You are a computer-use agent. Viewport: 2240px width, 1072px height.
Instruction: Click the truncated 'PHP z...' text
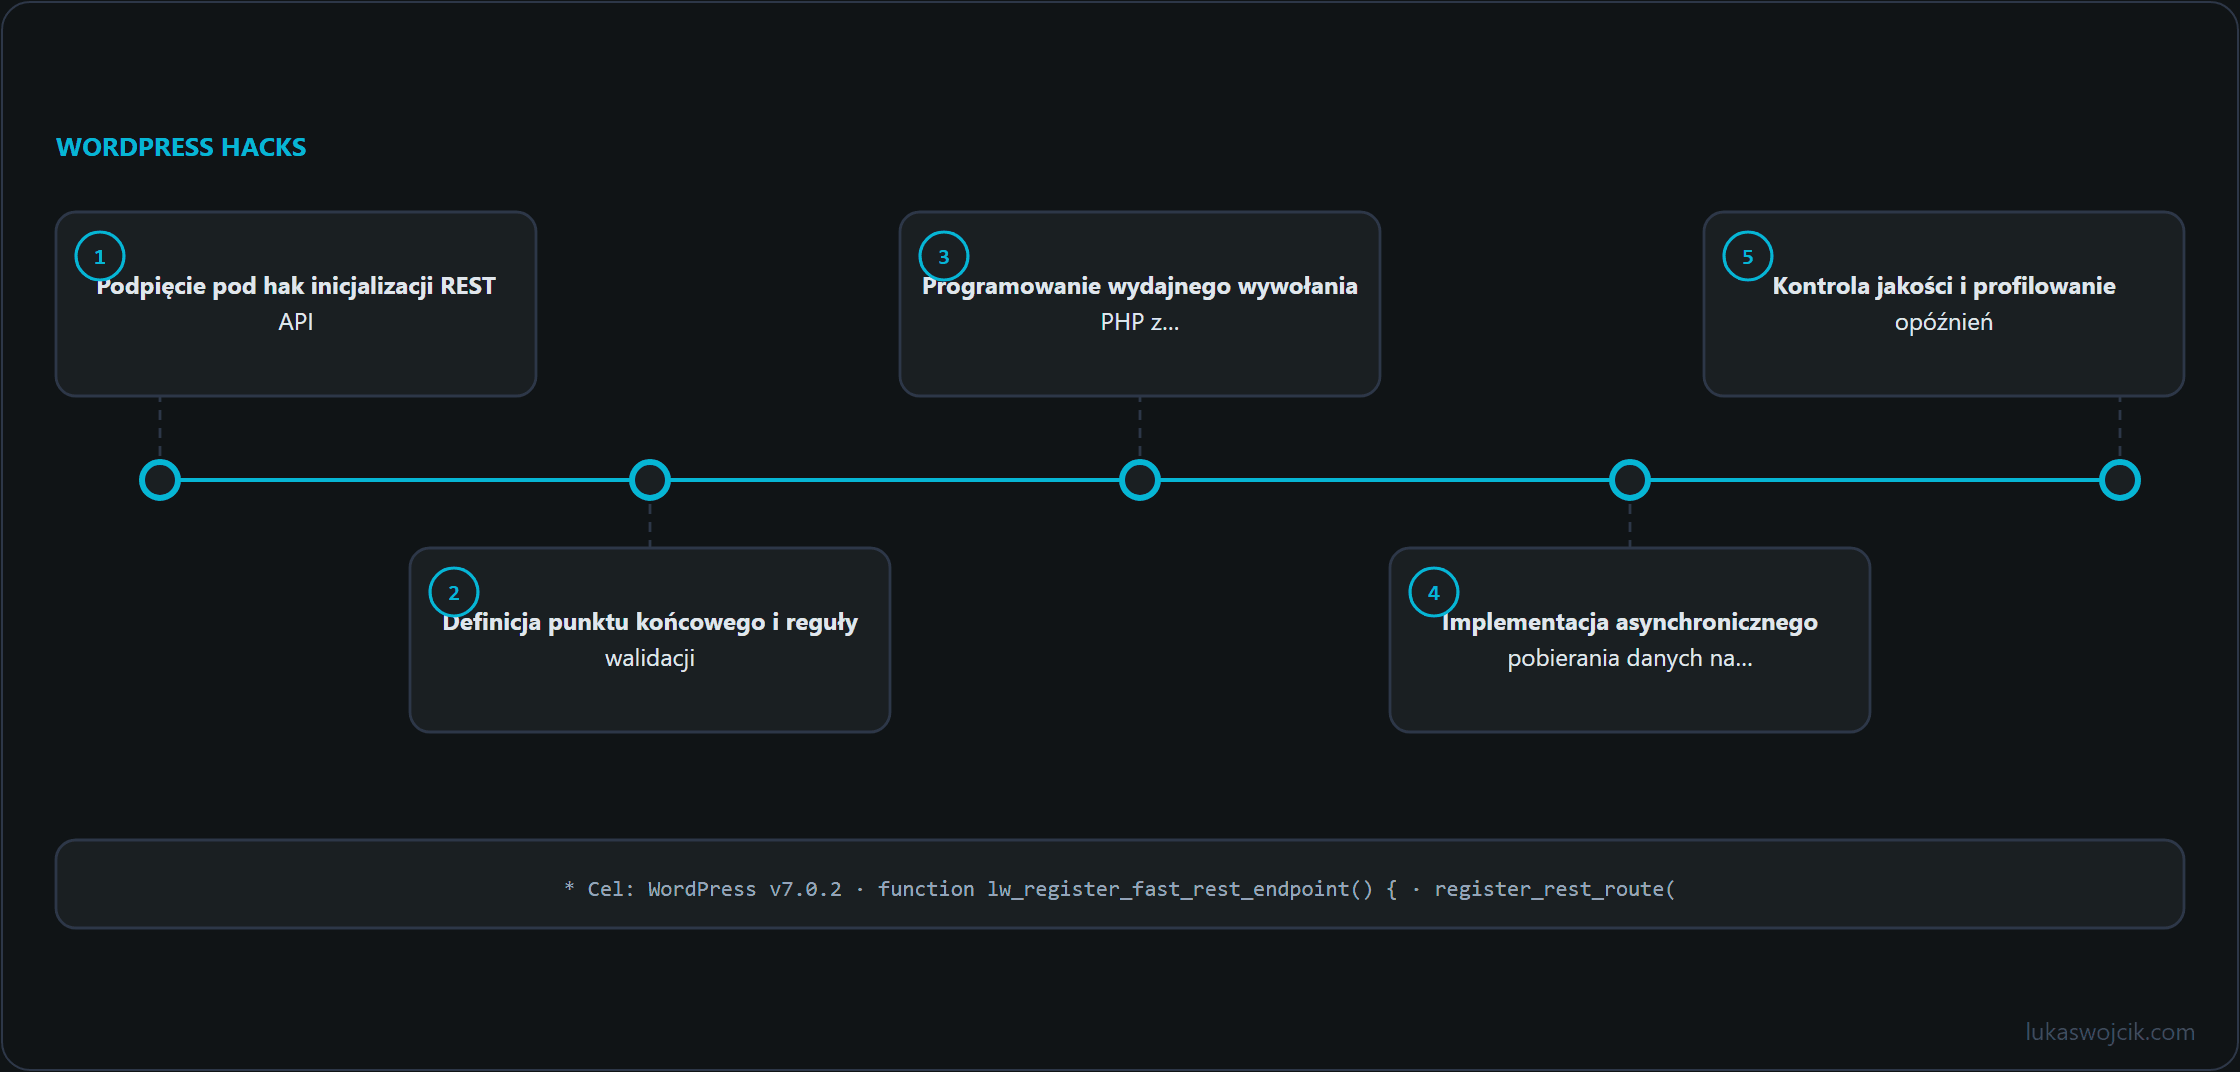click(x=1140, y=322)
